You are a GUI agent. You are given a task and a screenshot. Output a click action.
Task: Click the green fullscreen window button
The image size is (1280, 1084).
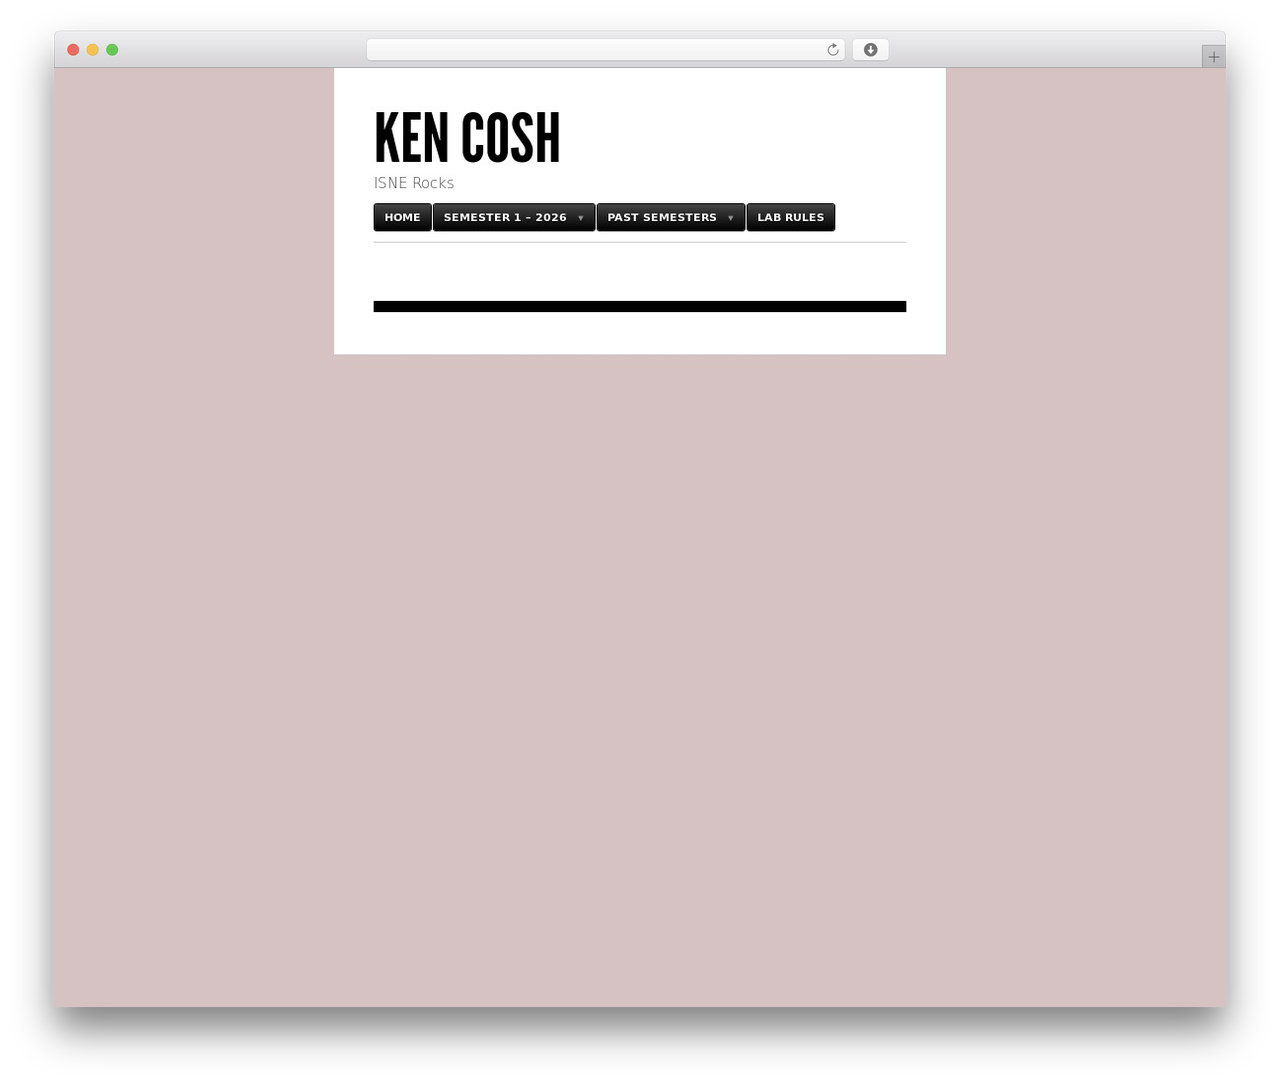[x=112, y=50]
